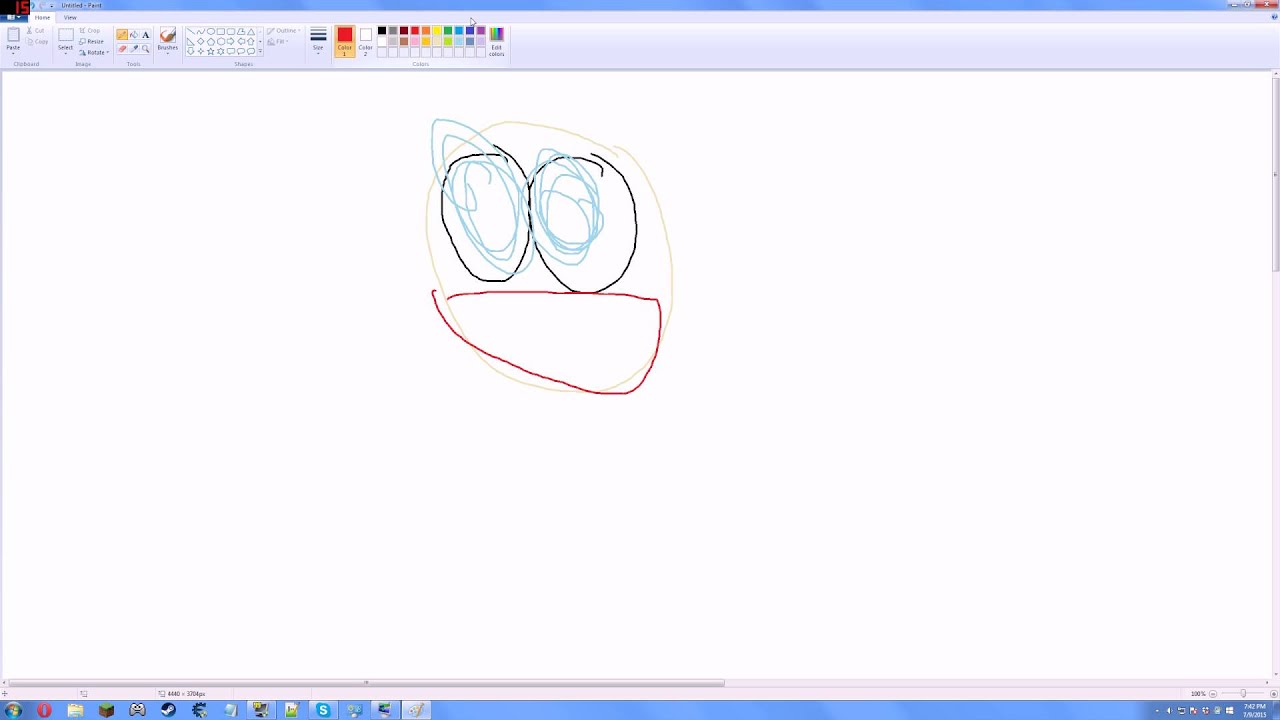Screen dimensions: 1280x720
Task: Activate Color 2 background selector
Action: (x=365, y=41)
